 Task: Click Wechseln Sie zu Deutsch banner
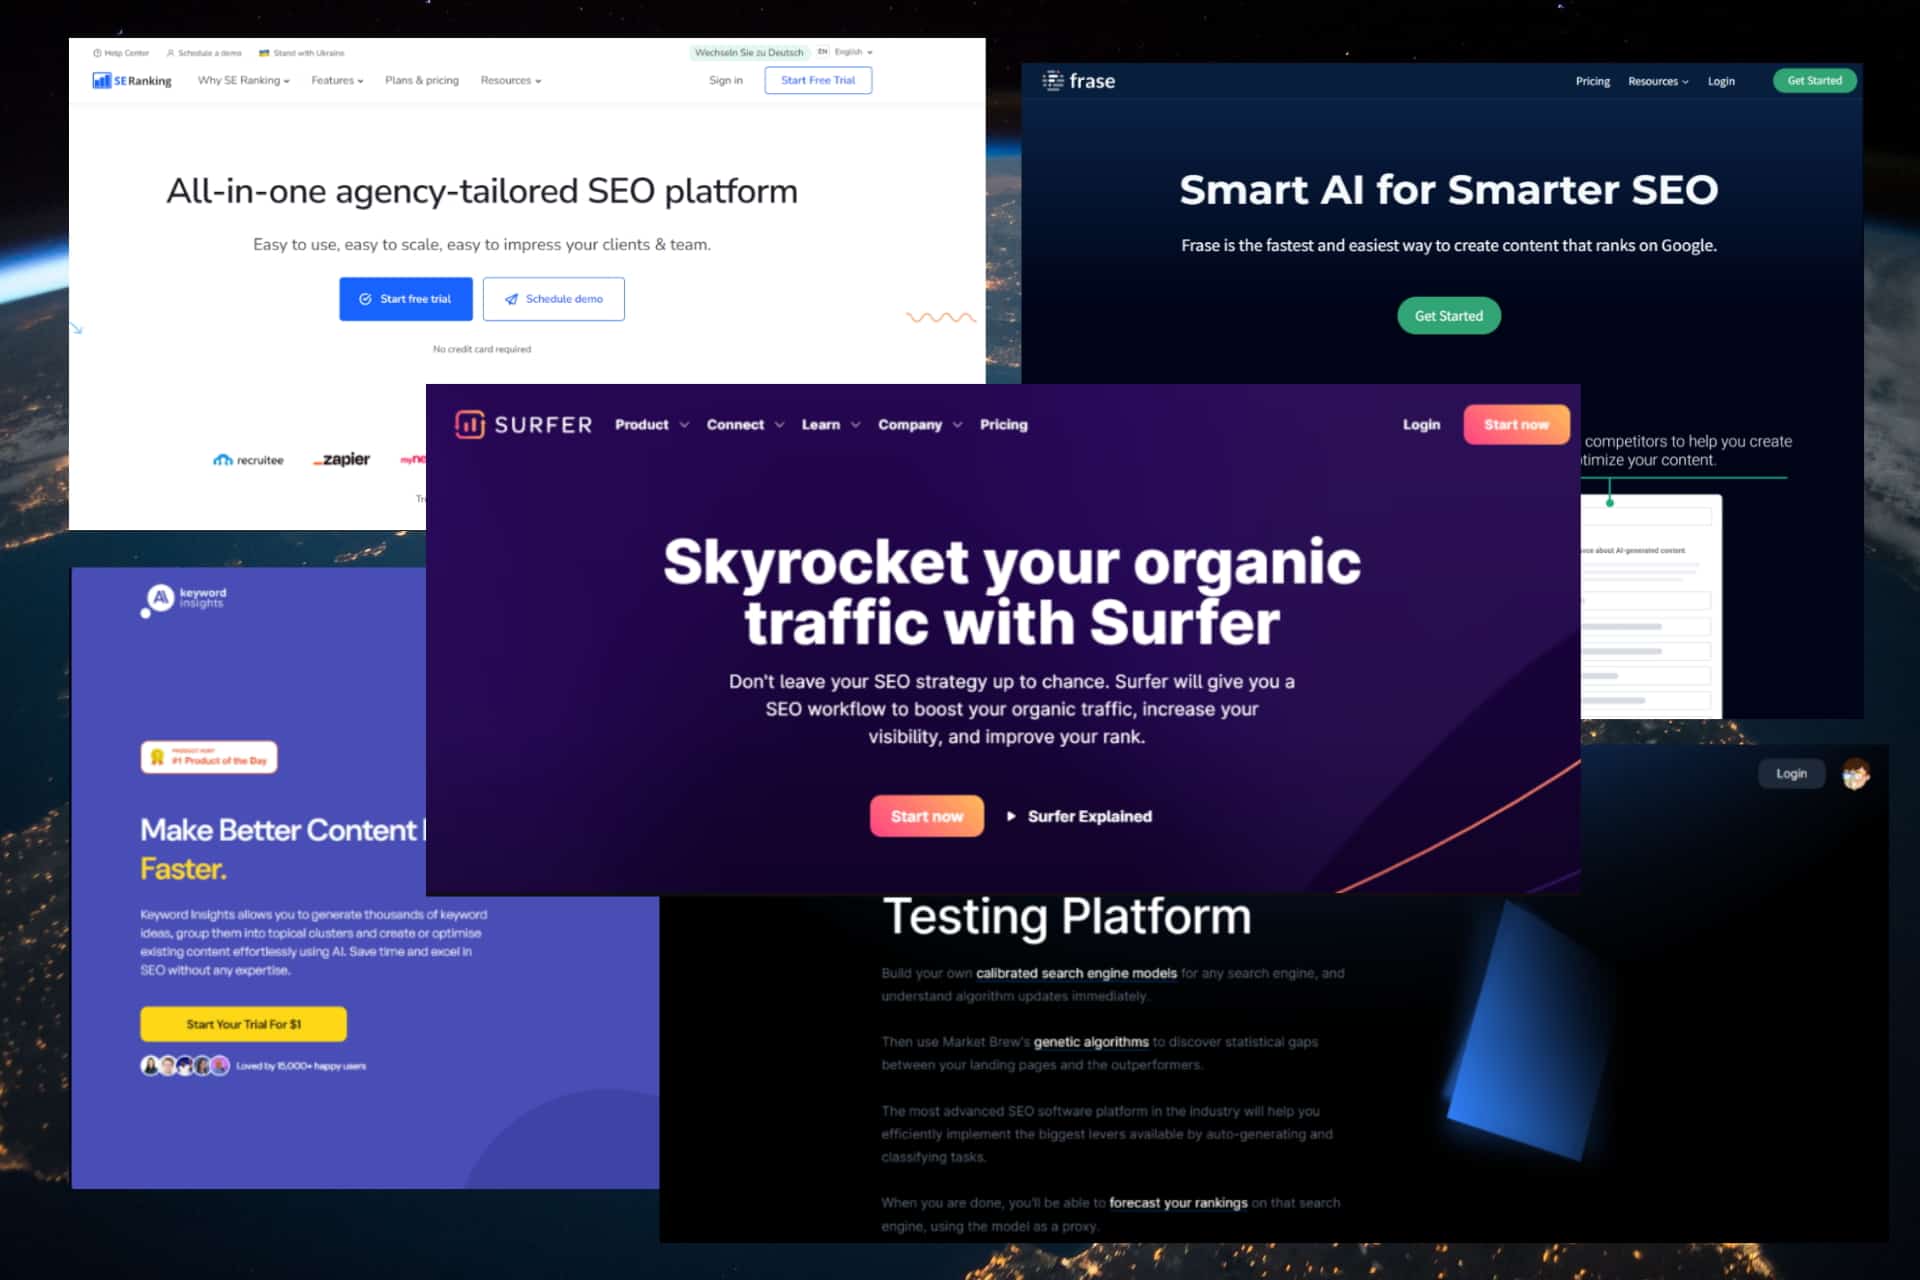click(749, 52)
